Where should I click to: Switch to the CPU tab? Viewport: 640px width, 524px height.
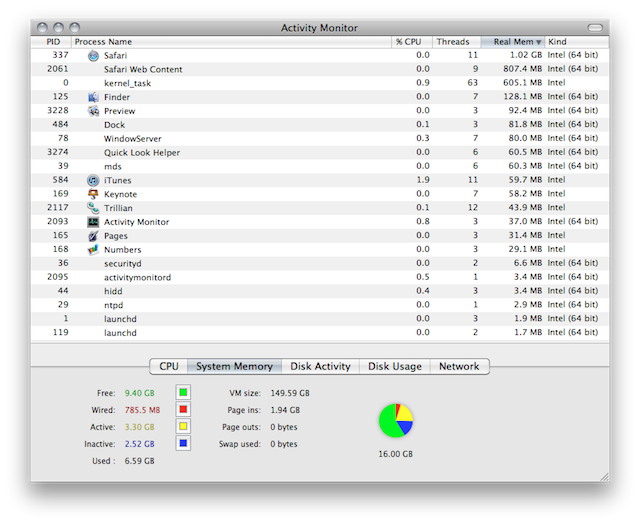169,366
